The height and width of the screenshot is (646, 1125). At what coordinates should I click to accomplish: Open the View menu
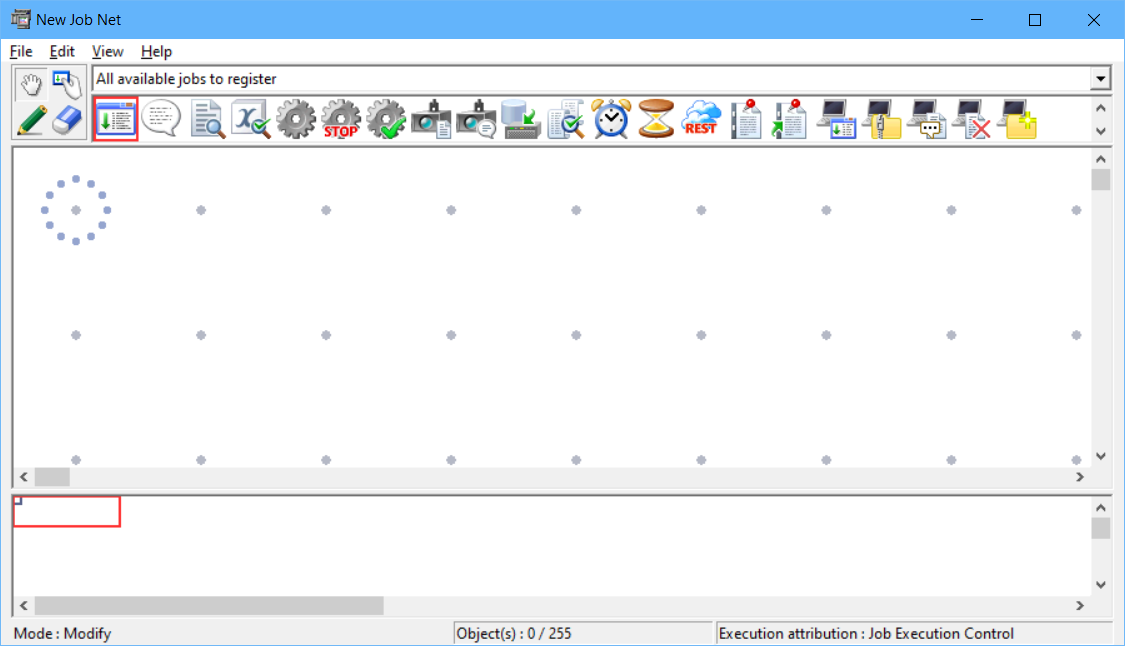tap(108, 52)
